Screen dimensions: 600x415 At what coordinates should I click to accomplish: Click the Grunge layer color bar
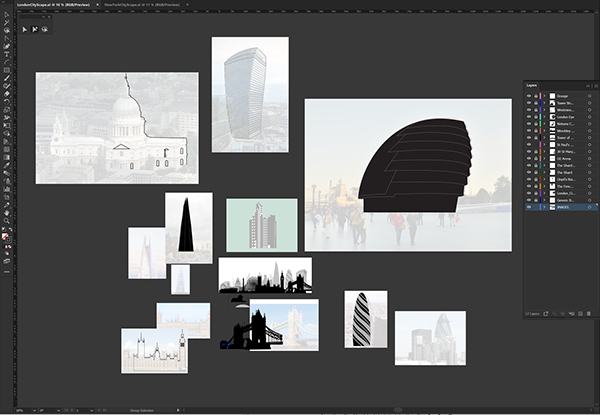point(540,96)
